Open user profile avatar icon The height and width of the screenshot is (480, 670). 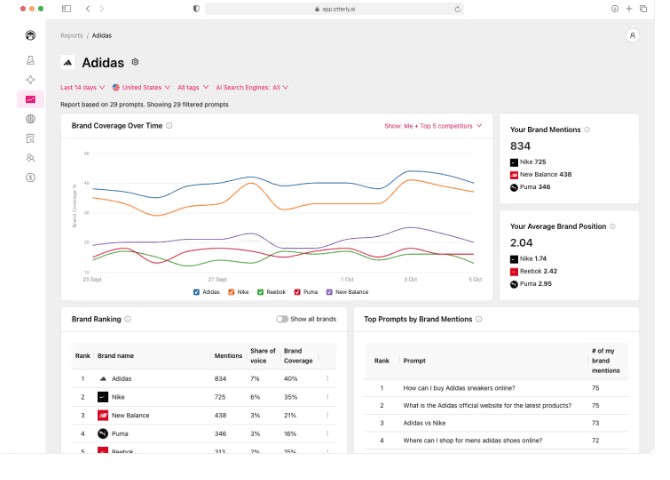tap(632, 35)
